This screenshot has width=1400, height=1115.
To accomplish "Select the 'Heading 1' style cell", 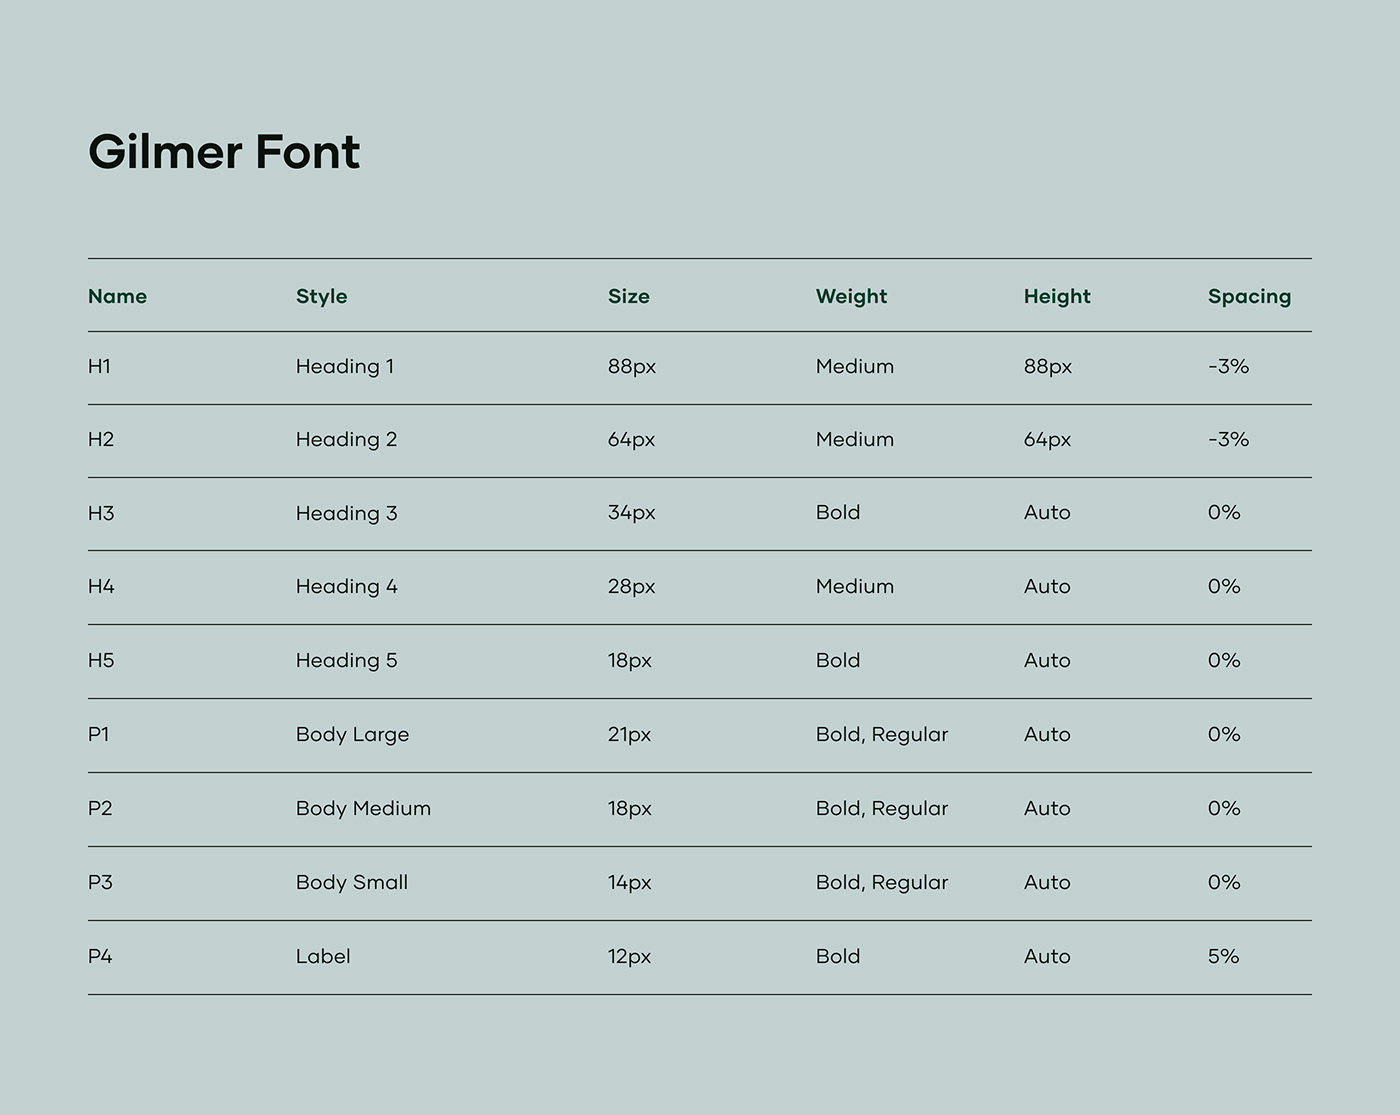I will [345, 366].
